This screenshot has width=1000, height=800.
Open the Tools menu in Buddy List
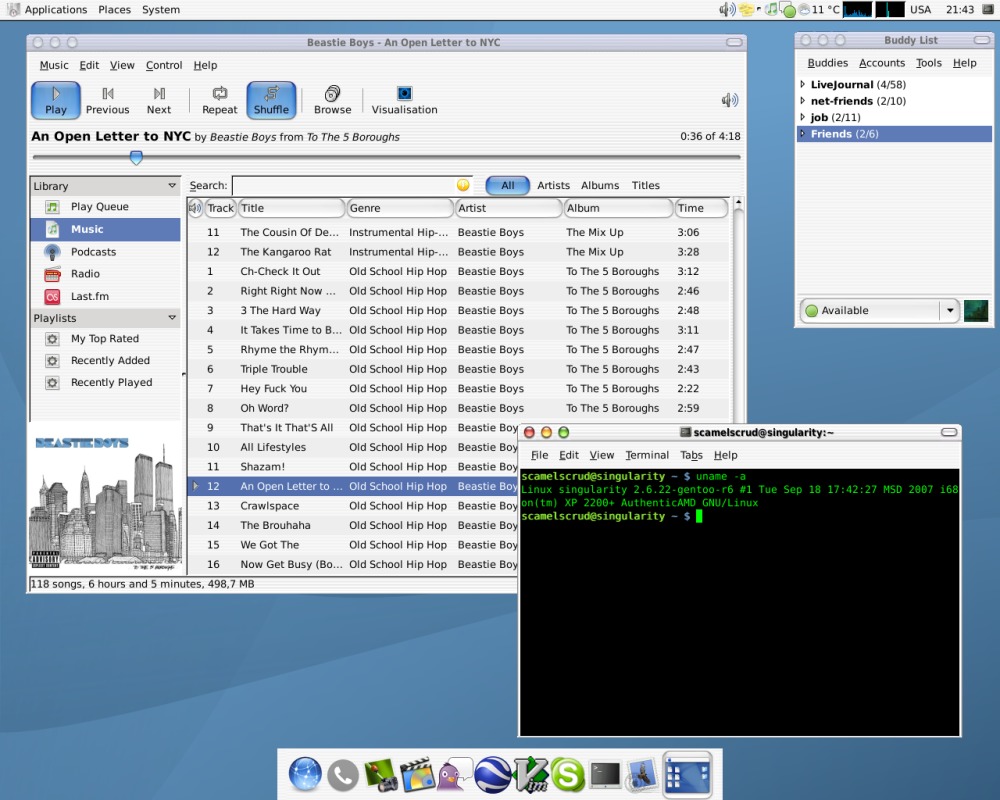(x=929, y=63)
